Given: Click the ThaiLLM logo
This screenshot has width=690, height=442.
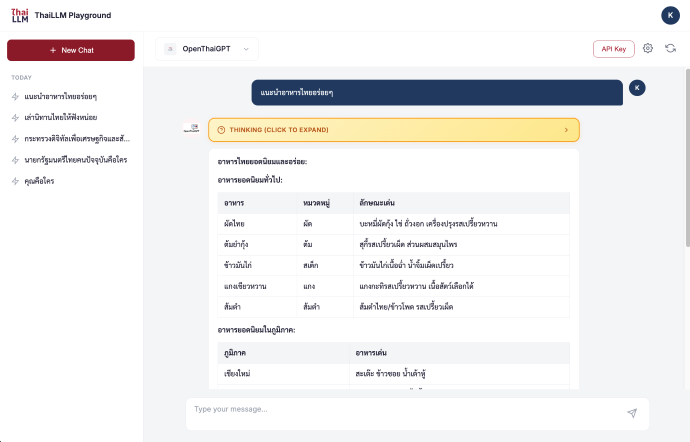Looking at the screenshot, I should (20, 15).
